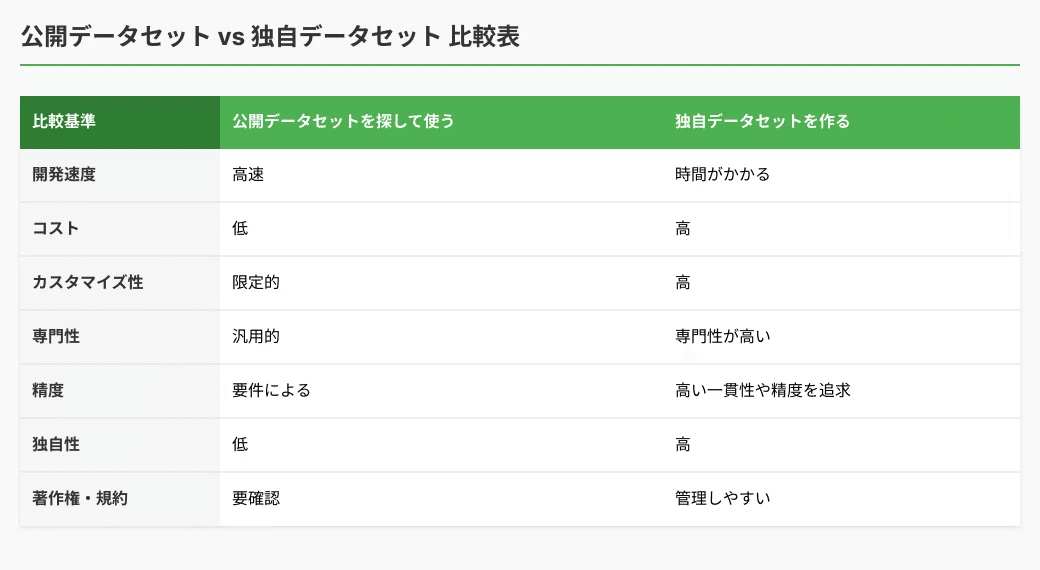Click the 時間がかかる cell
1040x570 pixels.
tap(841, 175)
